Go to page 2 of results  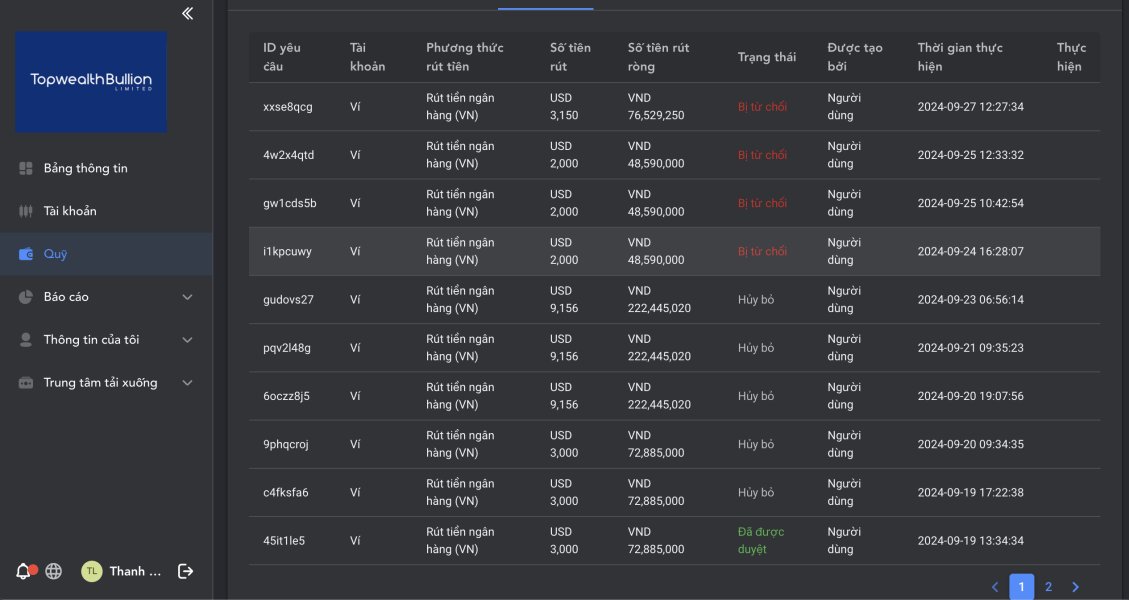[1048, 587]
